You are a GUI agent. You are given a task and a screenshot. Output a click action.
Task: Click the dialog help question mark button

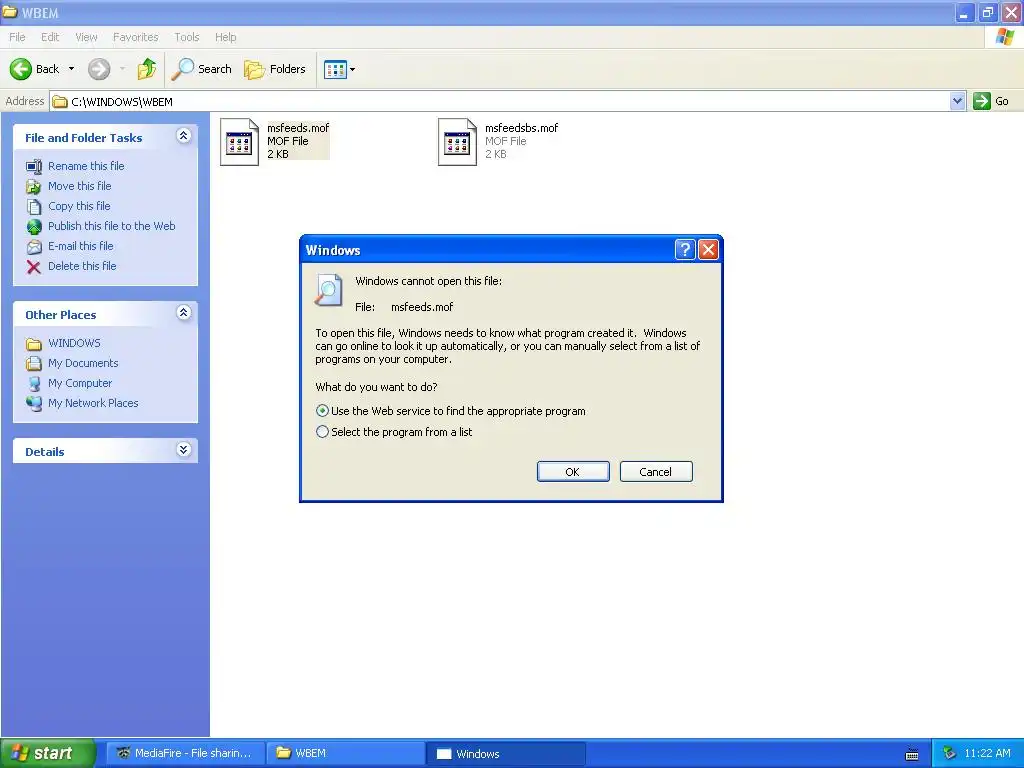(684, 249)
